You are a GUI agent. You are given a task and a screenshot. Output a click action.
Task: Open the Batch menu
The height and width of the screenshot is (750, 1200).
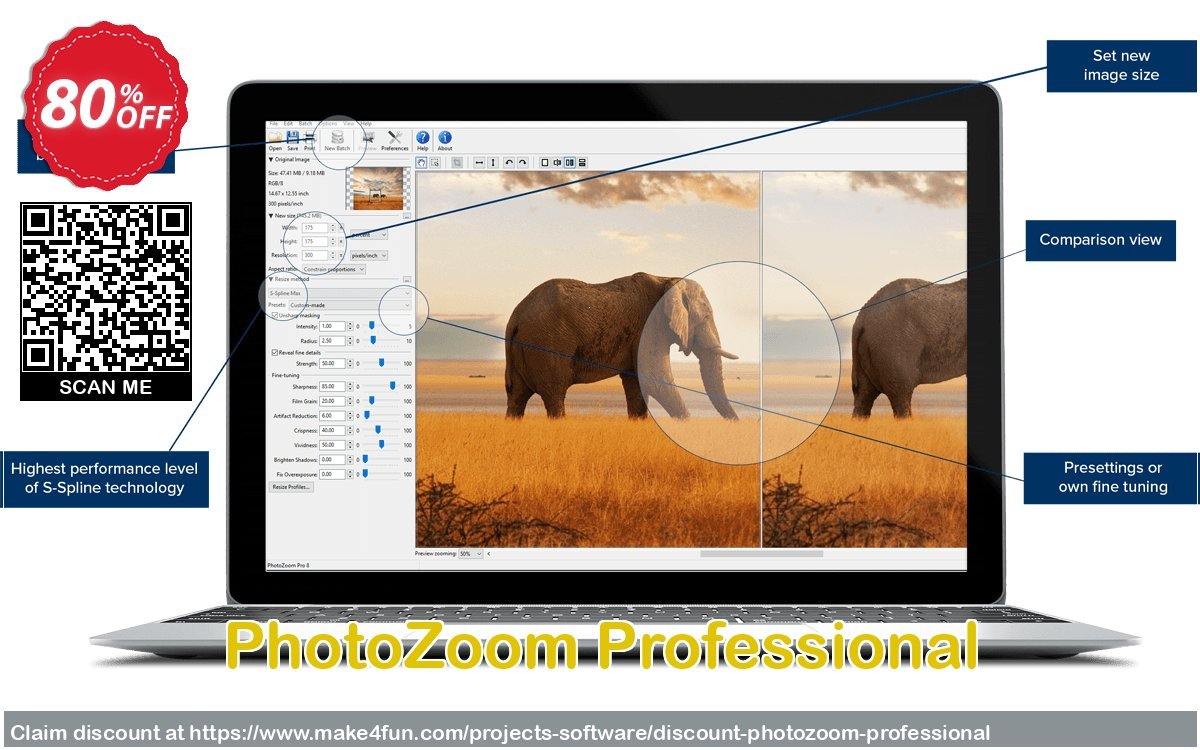pyautogui.click(x=305, y=124)
